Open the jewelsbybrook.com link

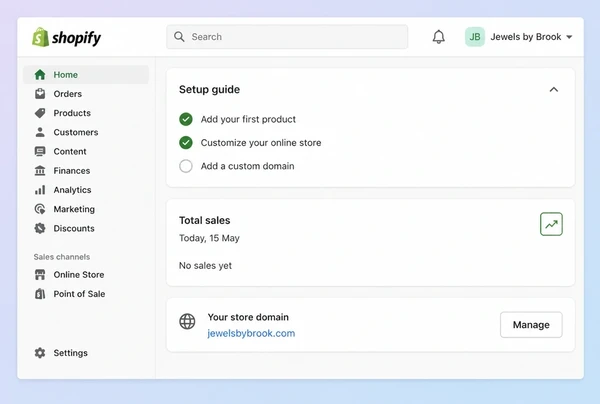click(x=251, y=333)
